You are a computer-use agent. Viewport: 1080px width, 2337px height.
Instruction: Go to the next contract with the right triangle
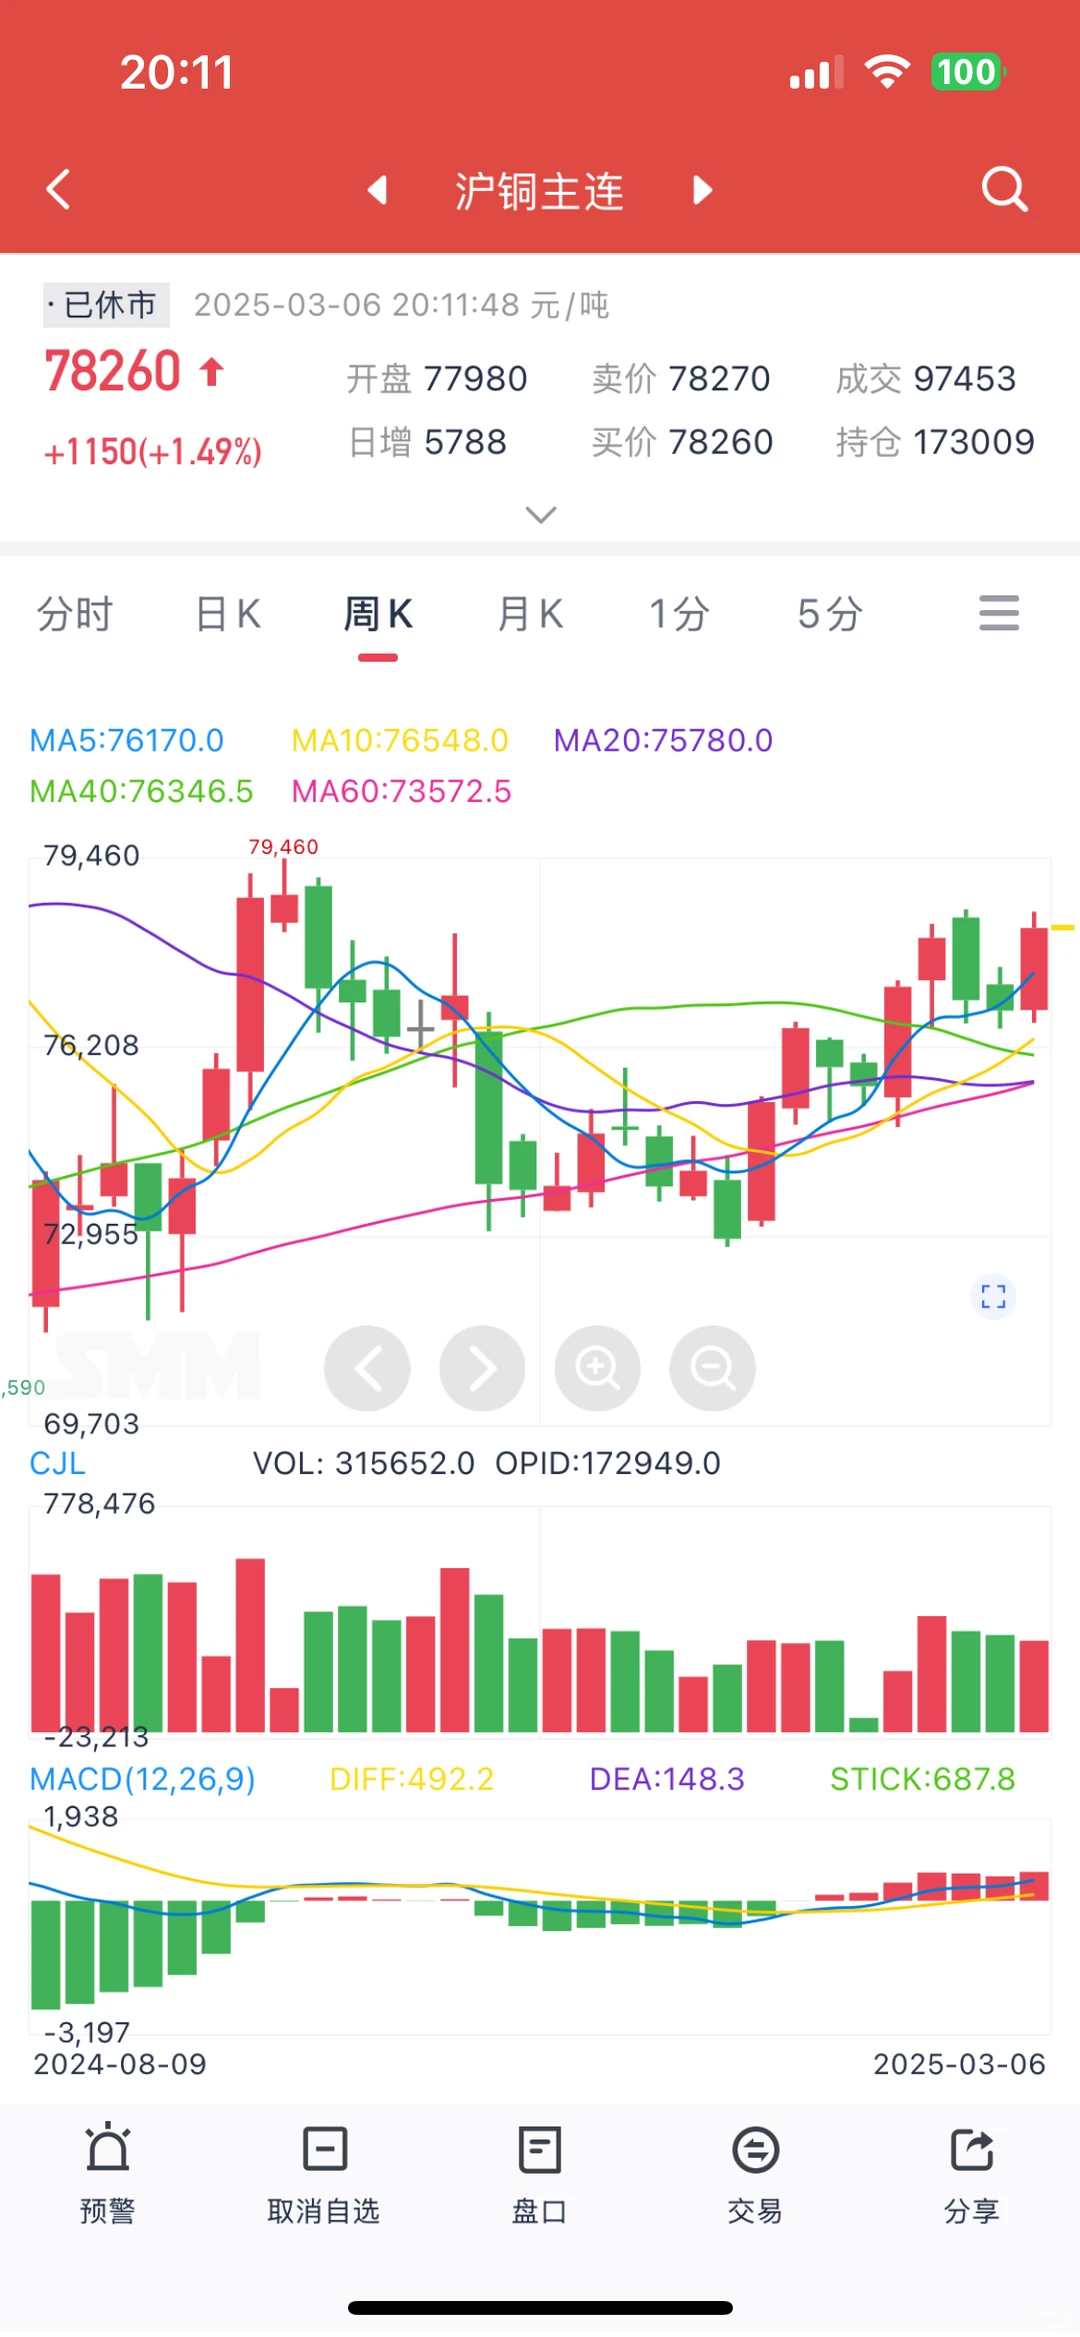703,190
